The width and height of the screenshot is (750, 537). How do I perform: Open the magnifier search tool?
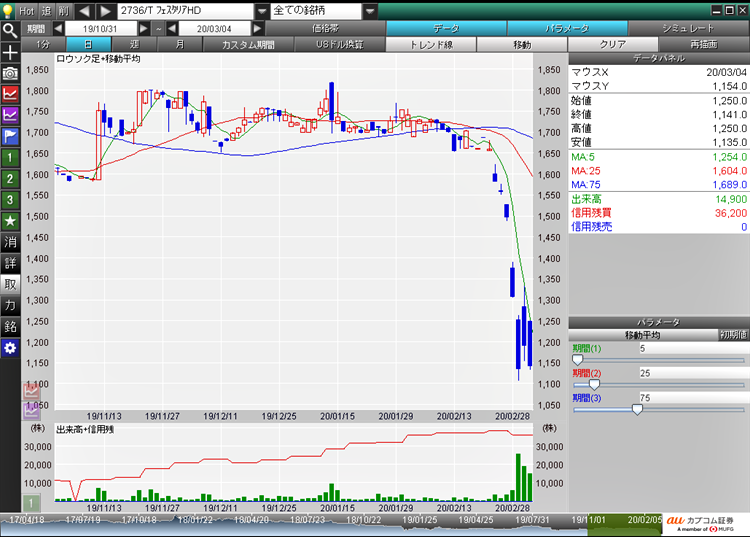[10, 29]
